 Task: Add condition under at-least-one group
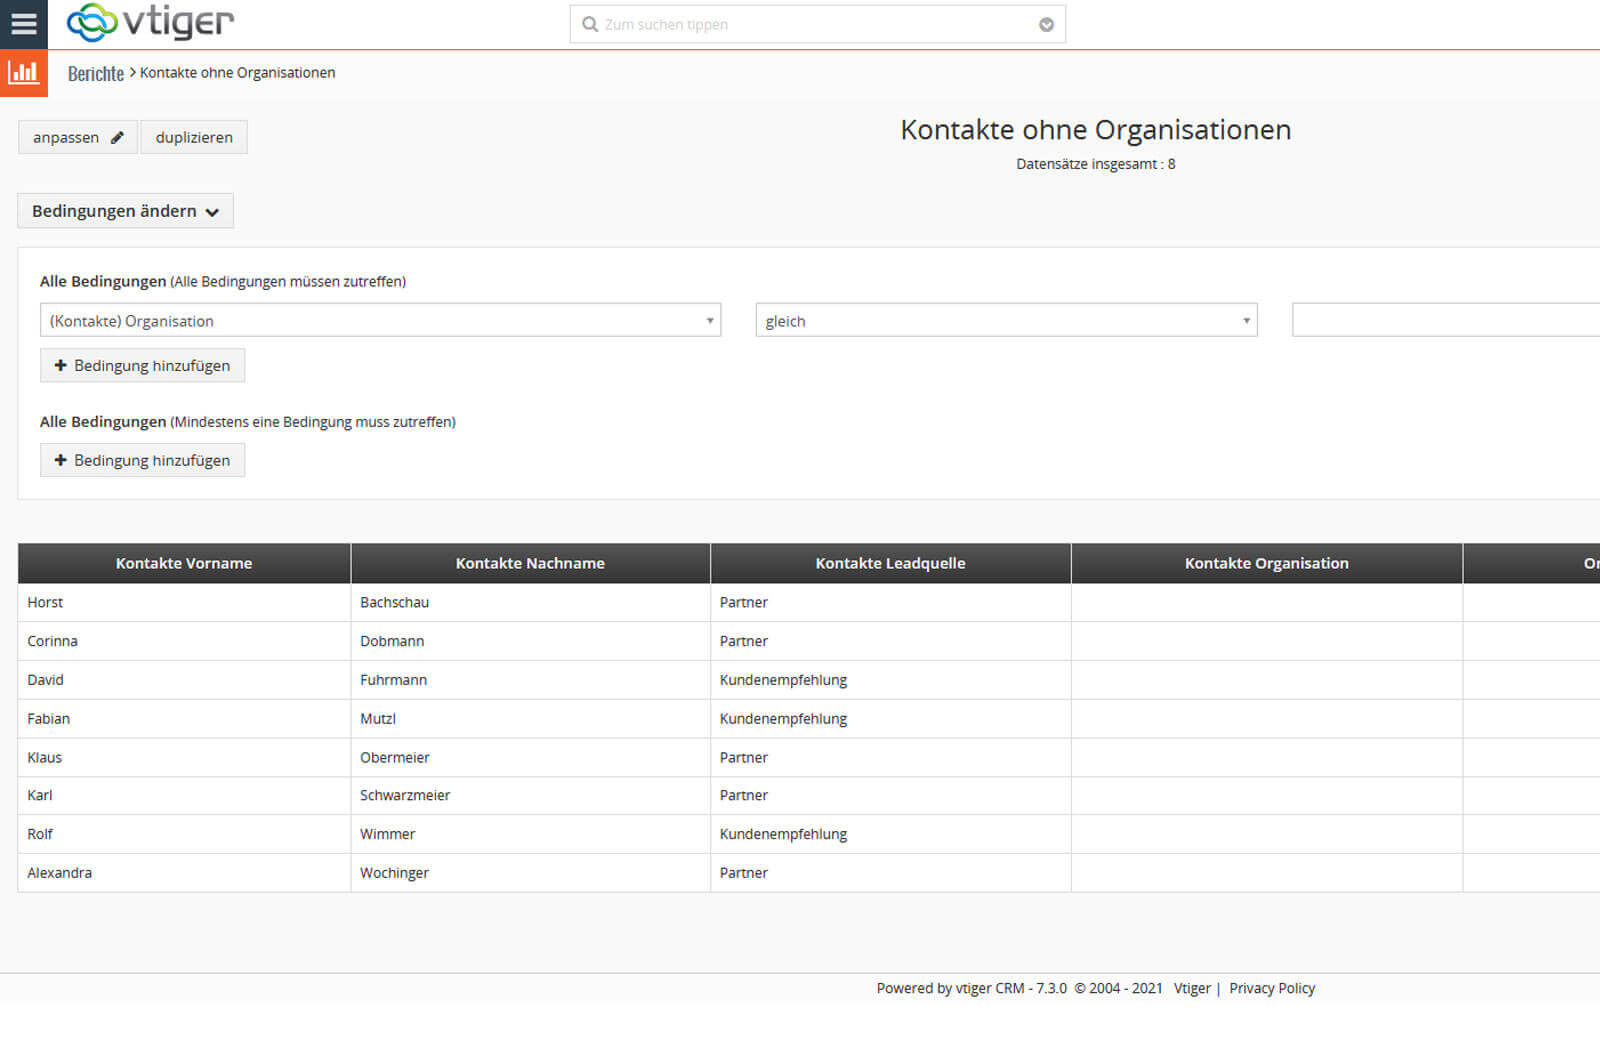click(142, 460)
